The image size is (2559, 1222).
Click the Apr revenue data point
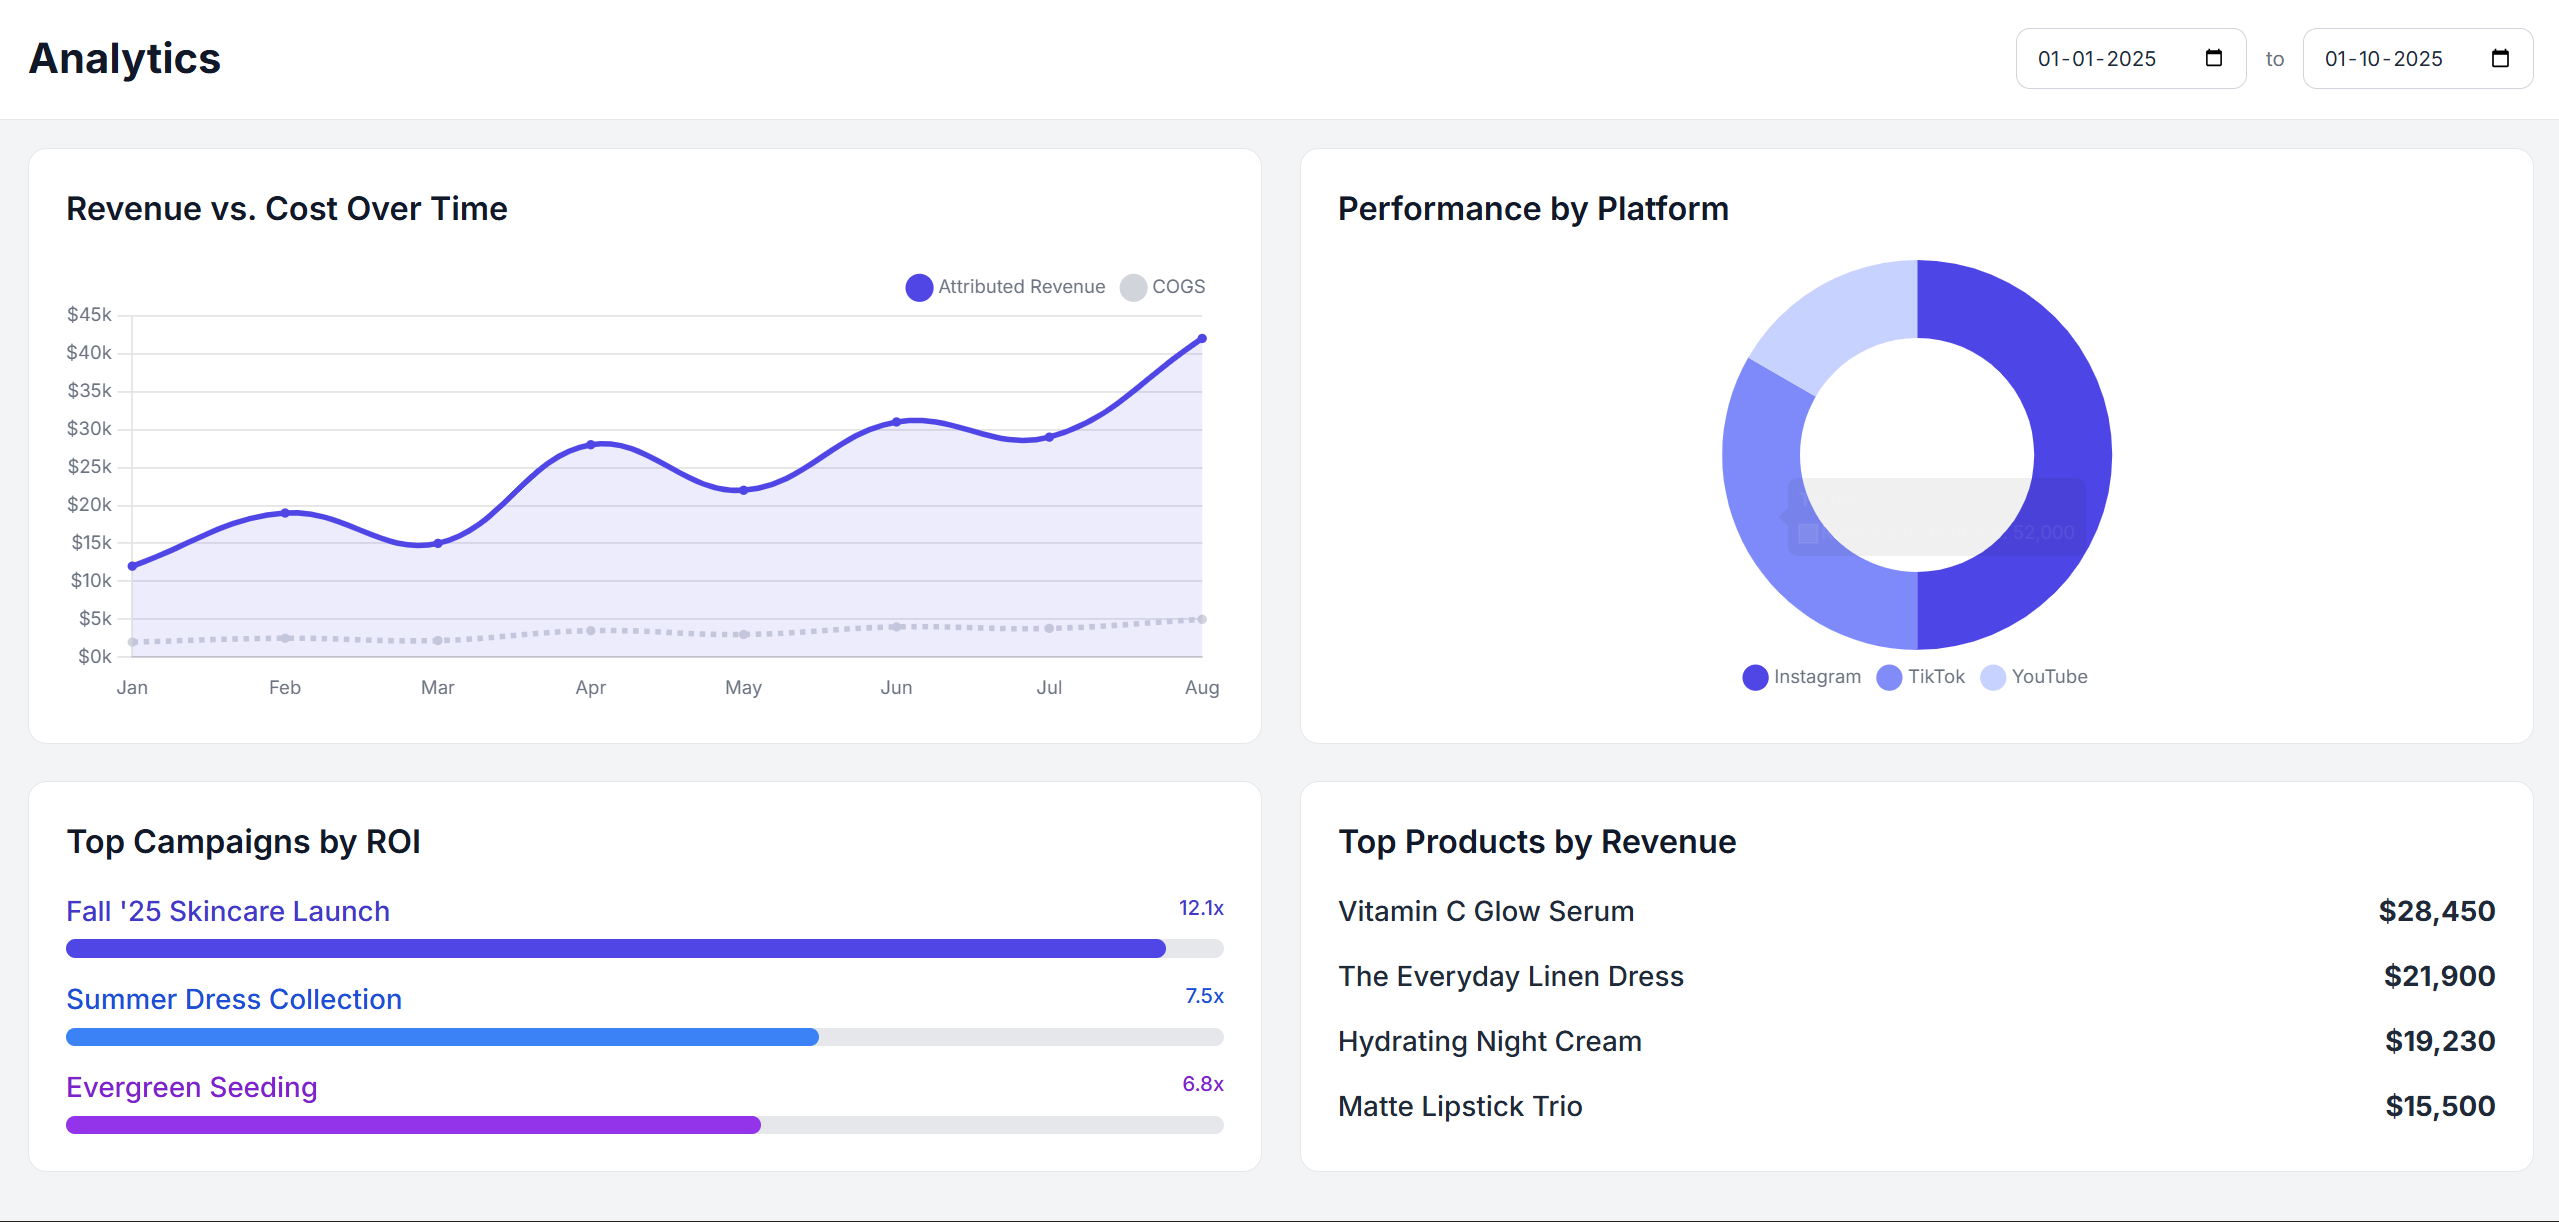tap(591, 444)
